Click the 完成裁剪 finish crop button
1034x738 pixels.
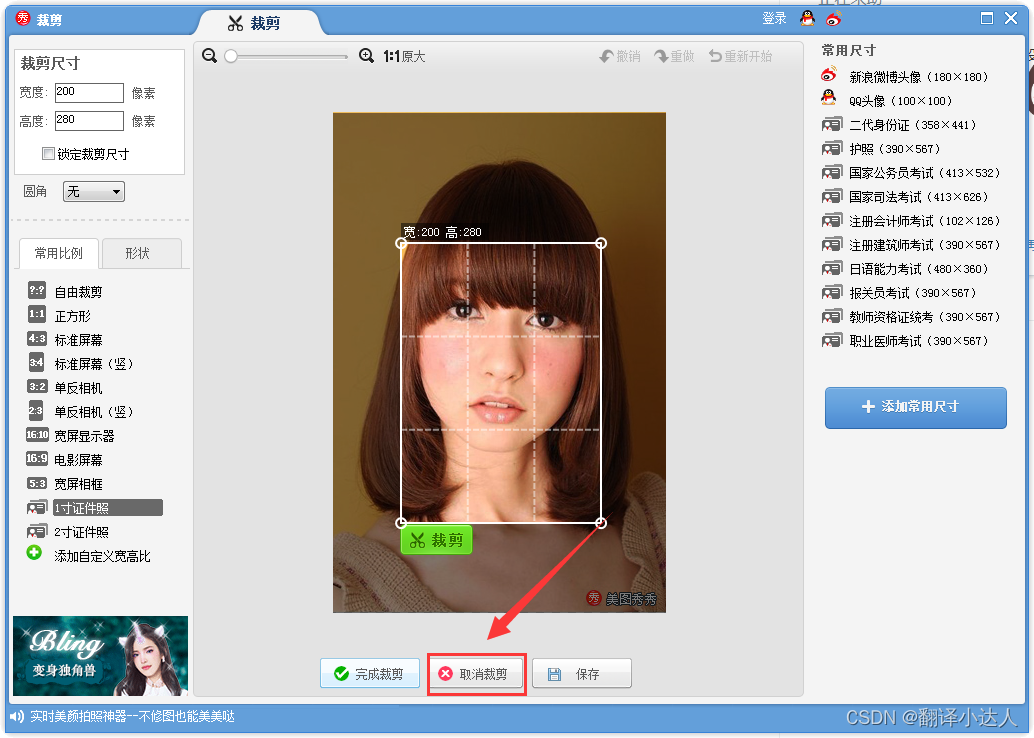click(370, 673)
